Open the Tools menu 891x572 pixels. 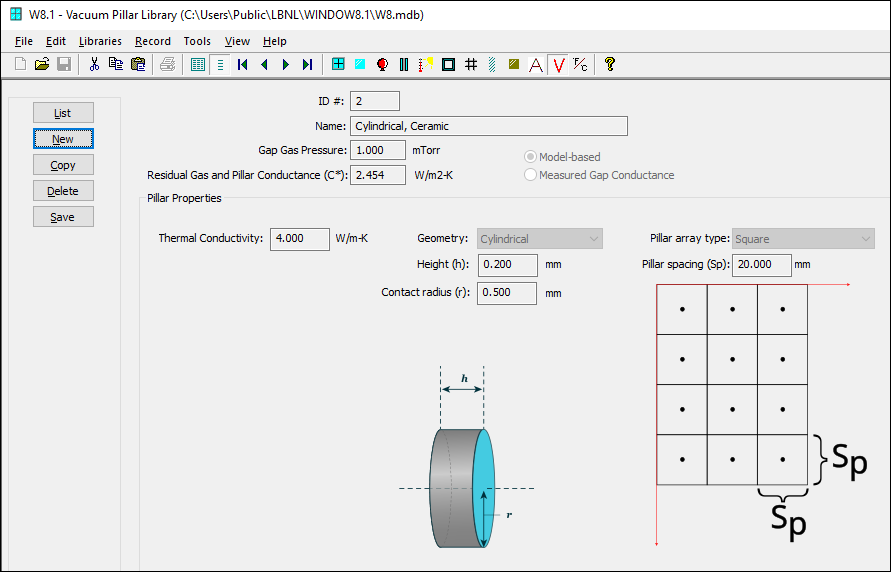pyautogui.click(x=197, y=41)
